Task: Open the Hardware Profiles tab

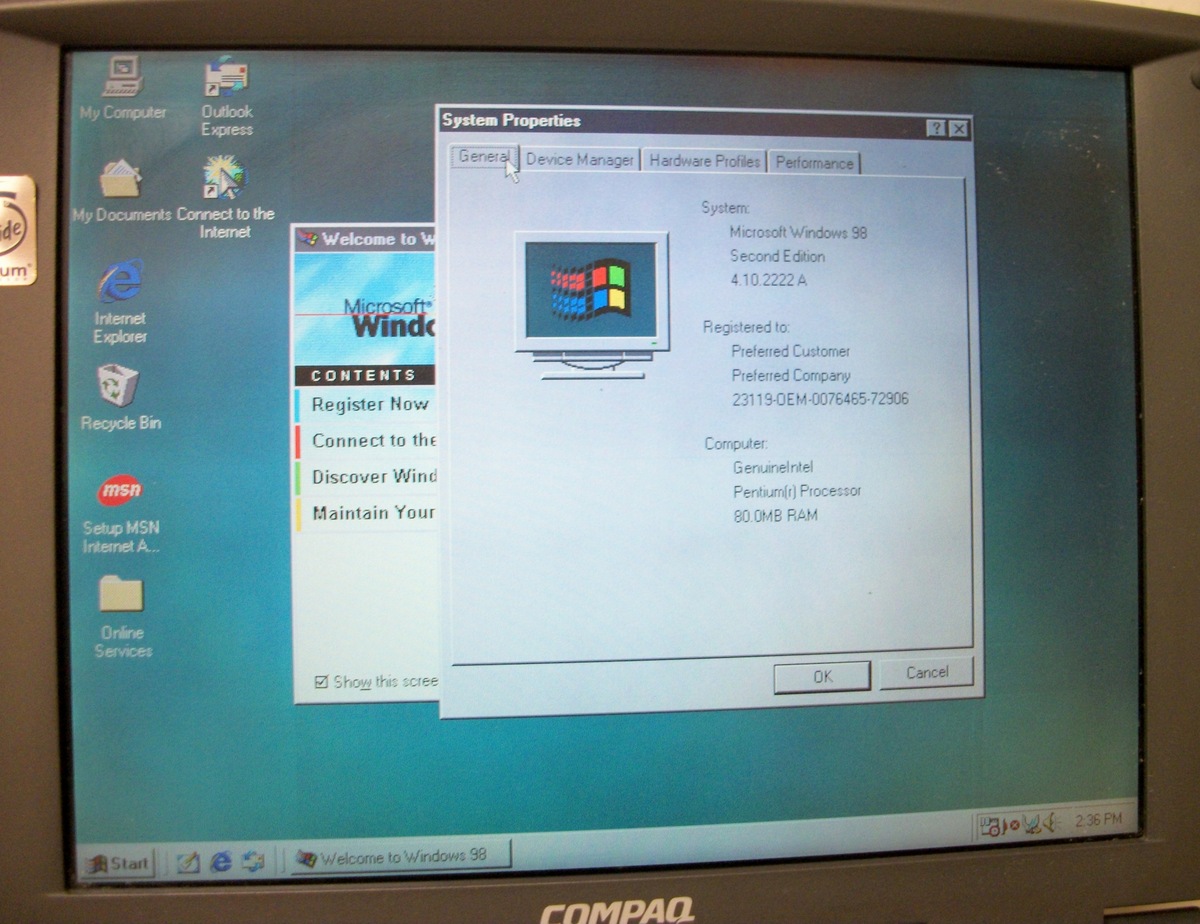Action: [704, 161]
